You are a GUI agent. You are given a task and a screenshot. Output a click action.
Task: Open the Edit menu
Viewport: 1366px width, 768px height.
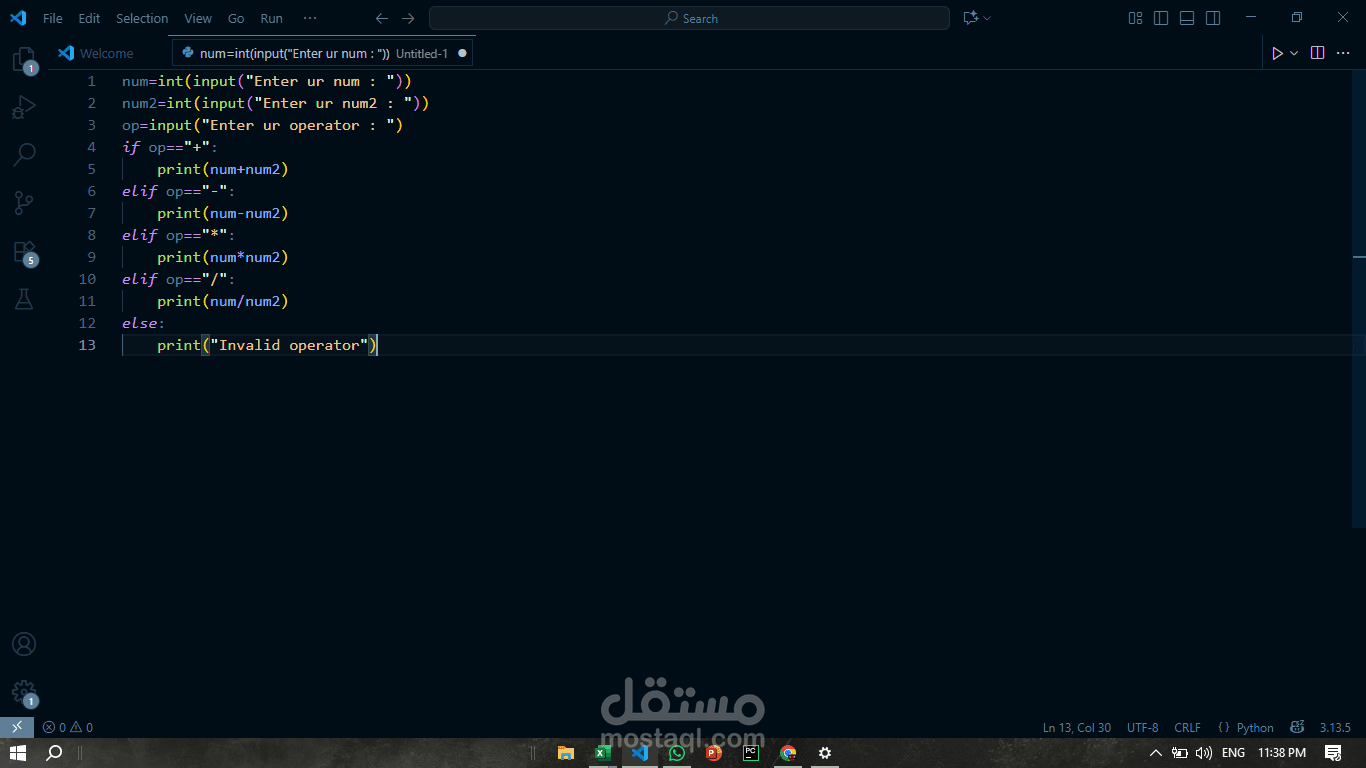89,18
